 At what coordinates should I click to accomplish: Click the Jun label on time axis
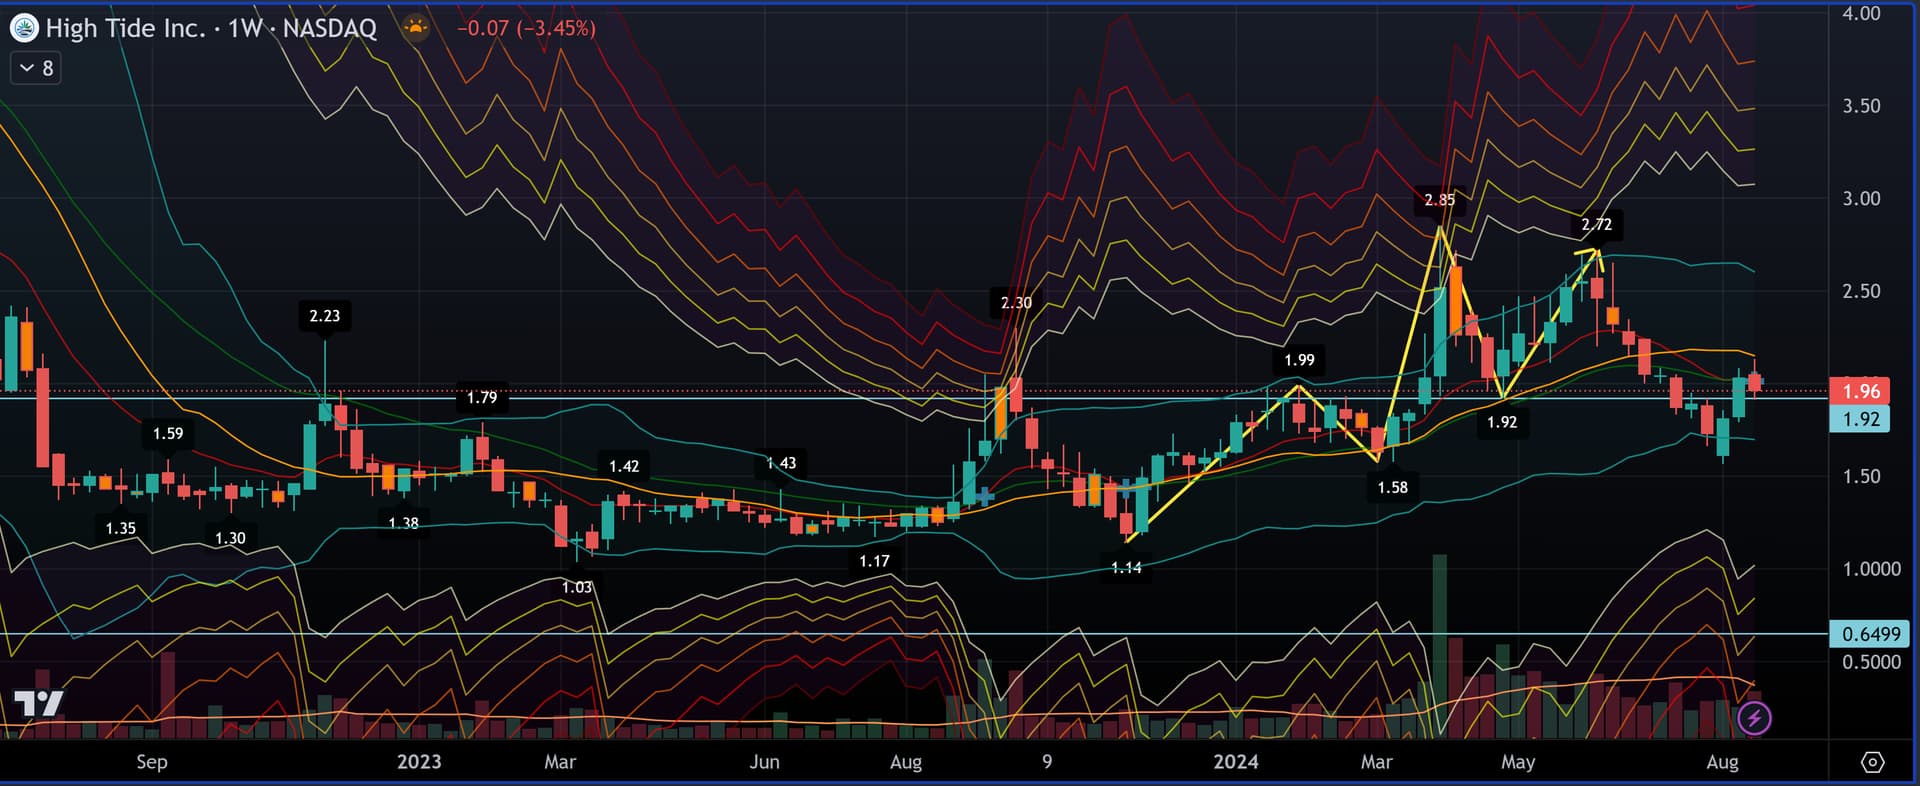click(x=764, y=762)
